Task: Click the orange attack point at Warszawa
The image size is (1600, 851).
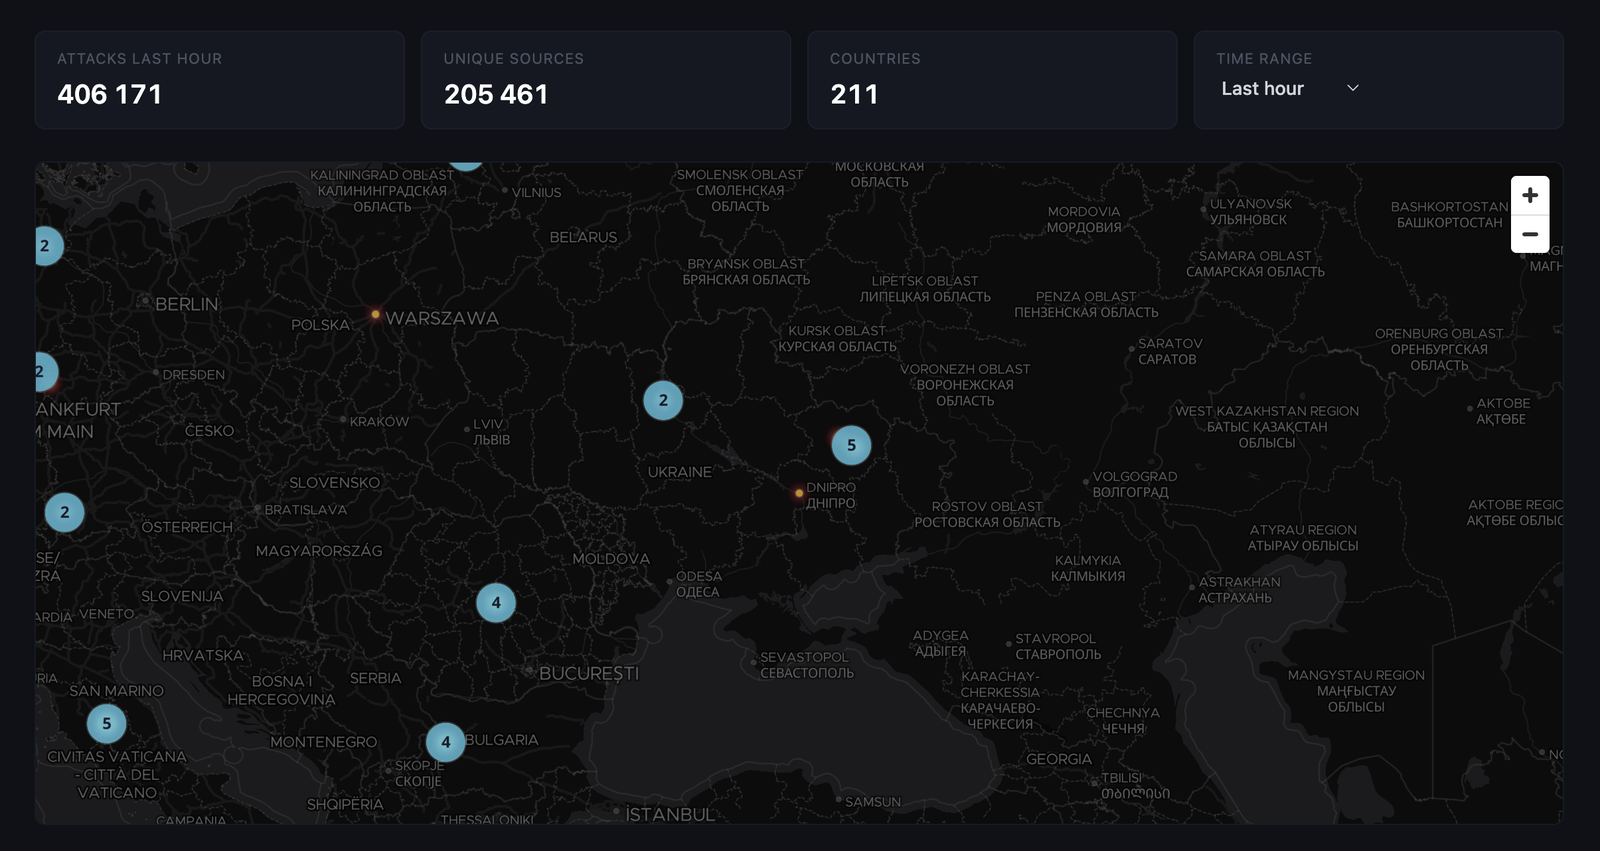Action: click(x=375, y=314)
